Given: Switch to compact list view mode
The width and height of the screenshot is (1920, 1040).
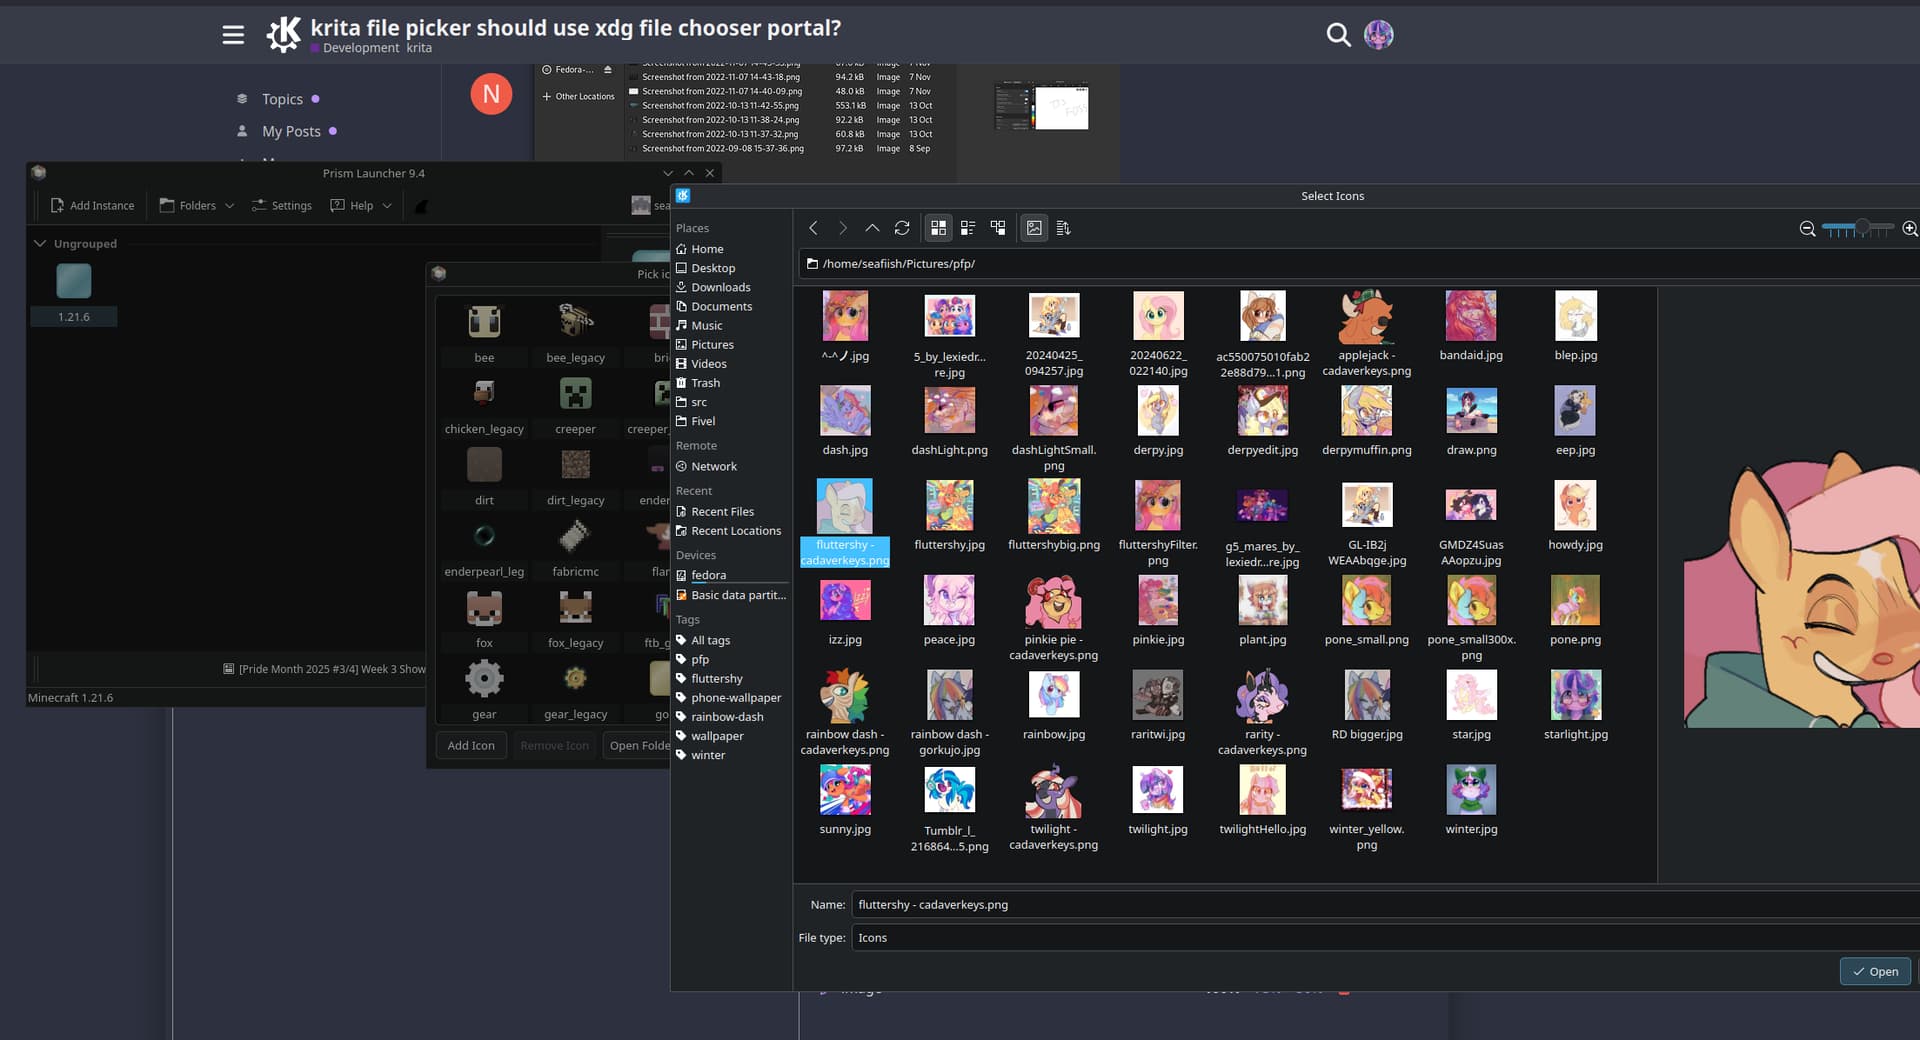Looking at the screenshot, I should (967, 228).
